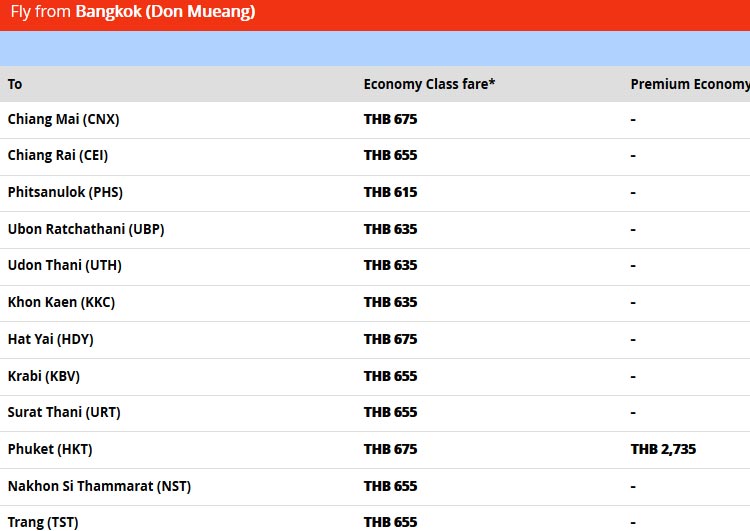The height and width of the screenshot is (531, 750).
Task: Click the Fly from Bangkok (Don Mueang) heading
Action: [x=132, y=12]
